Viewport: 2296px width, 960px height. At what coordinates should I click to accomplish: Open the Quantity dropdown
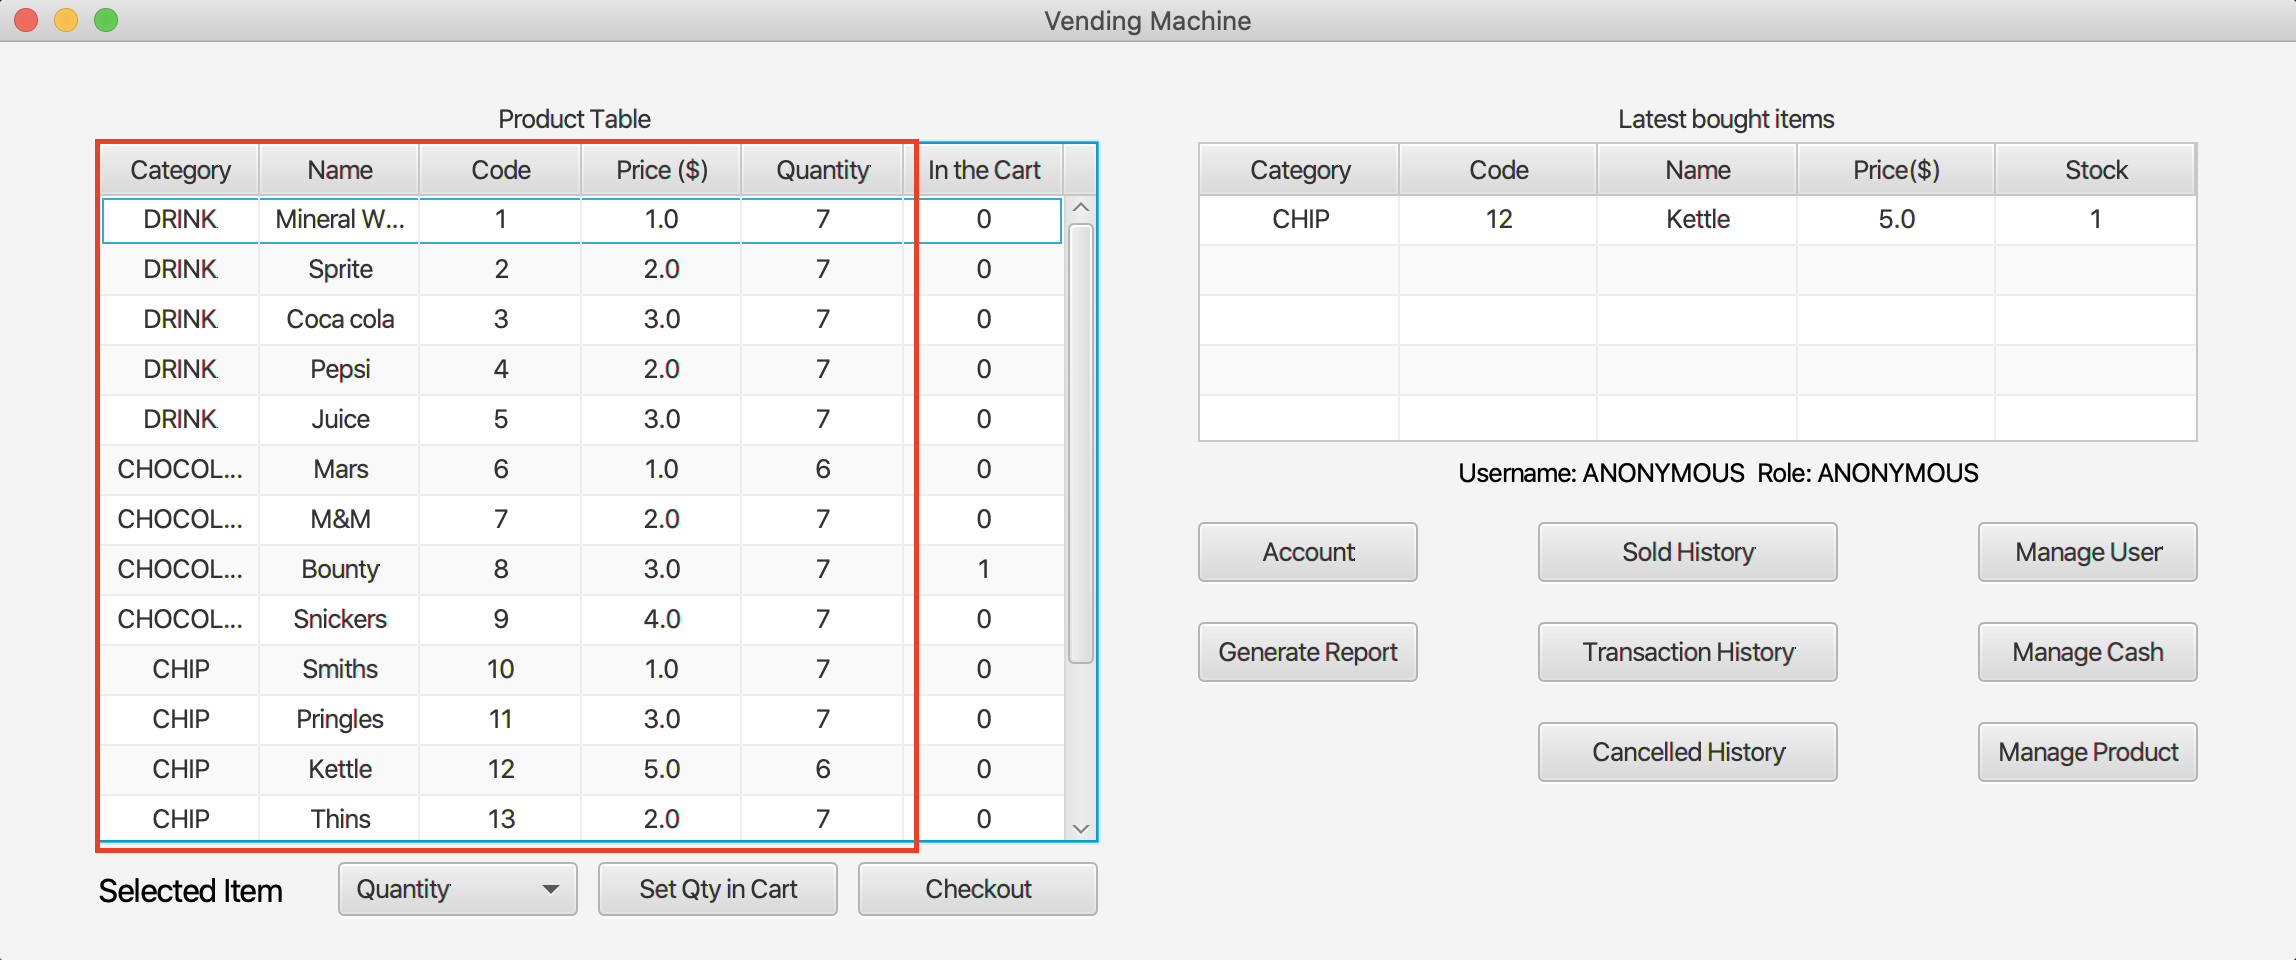457,889
